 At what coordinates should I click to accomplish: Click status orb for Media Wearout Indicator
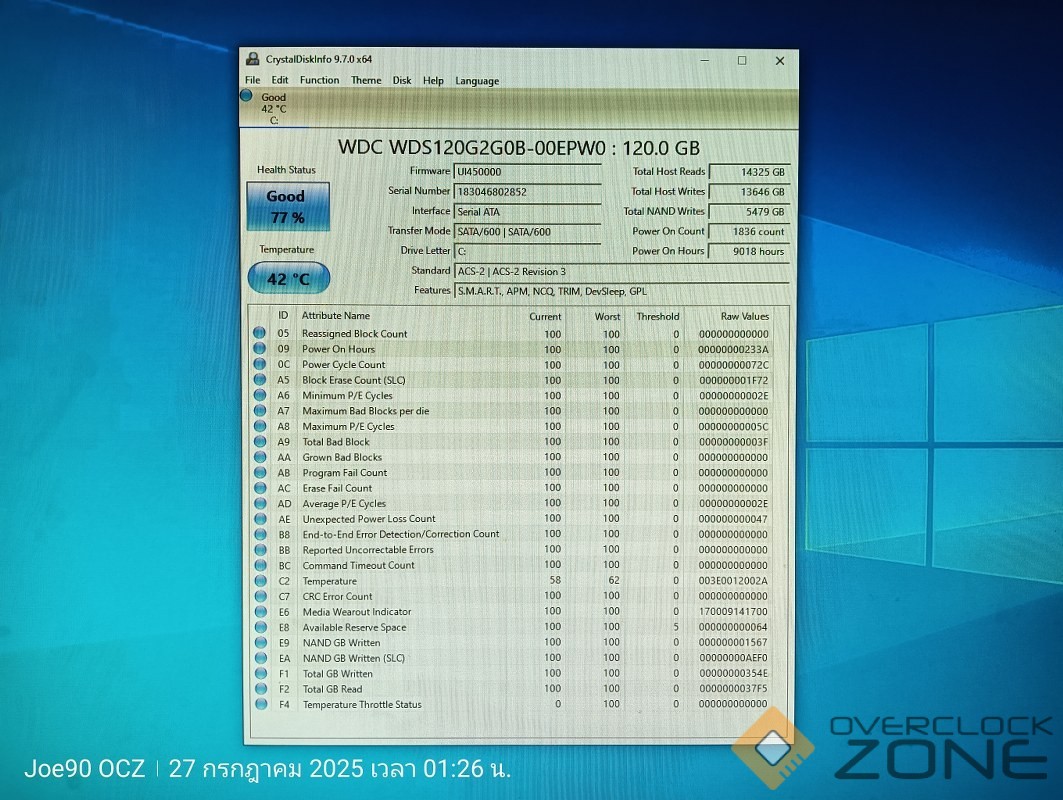[x=260, y=612]
